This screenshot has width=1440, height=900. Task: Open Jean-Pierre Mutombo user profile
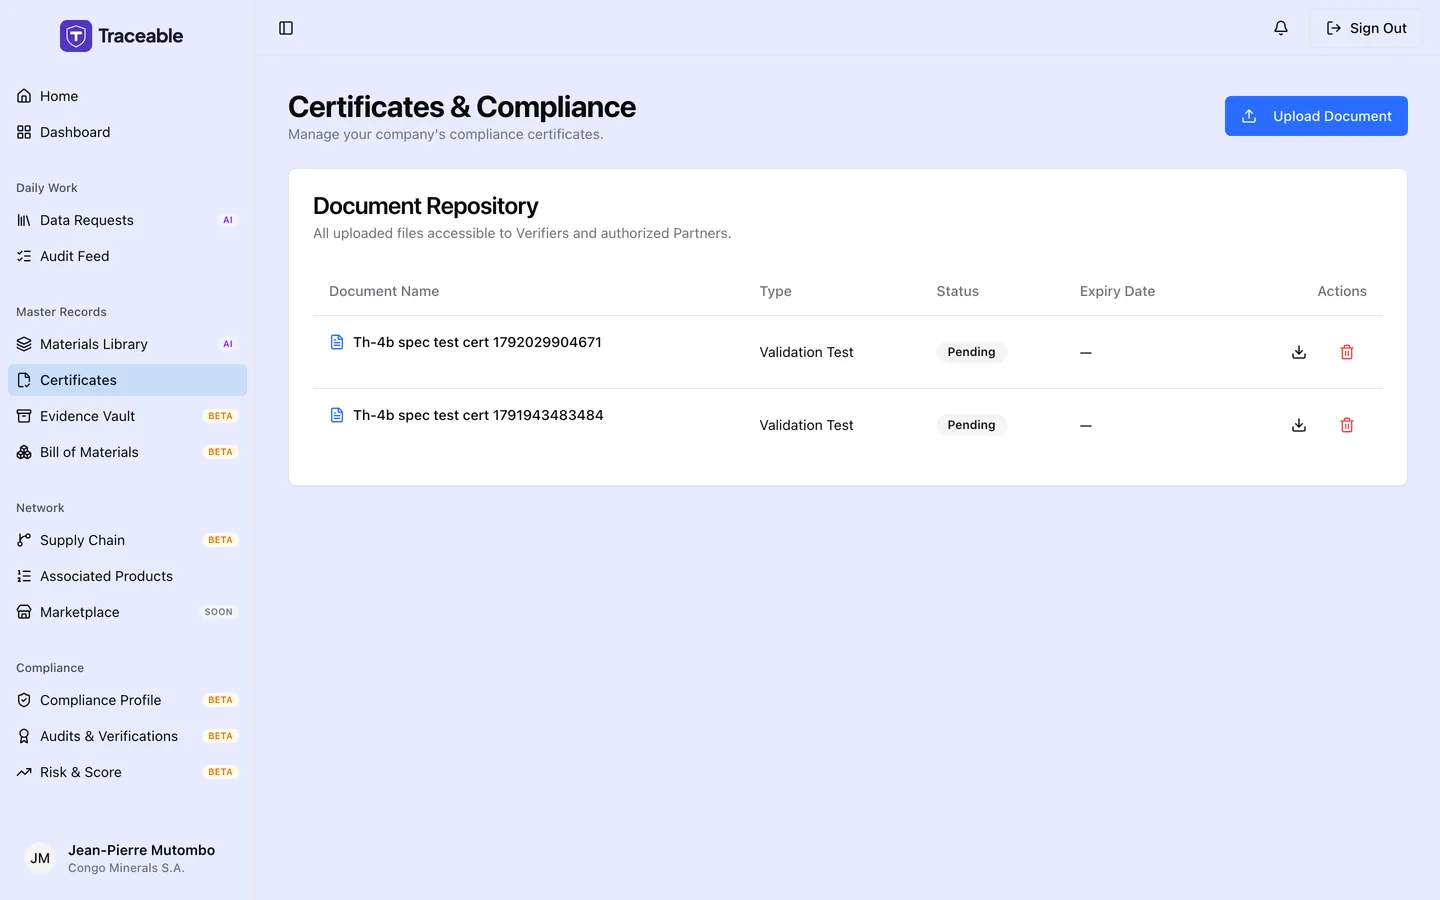click(127, 858)
